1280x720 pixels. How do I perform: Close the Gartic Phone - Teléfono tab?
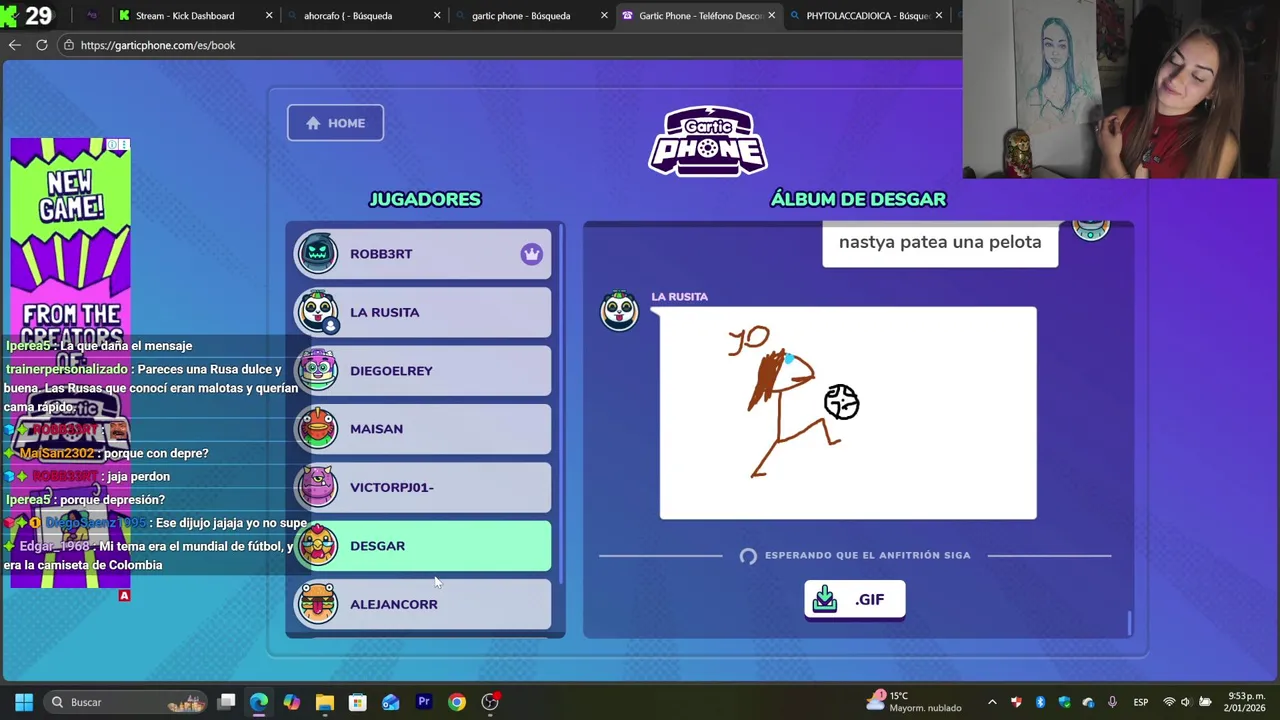click(772, 16)
